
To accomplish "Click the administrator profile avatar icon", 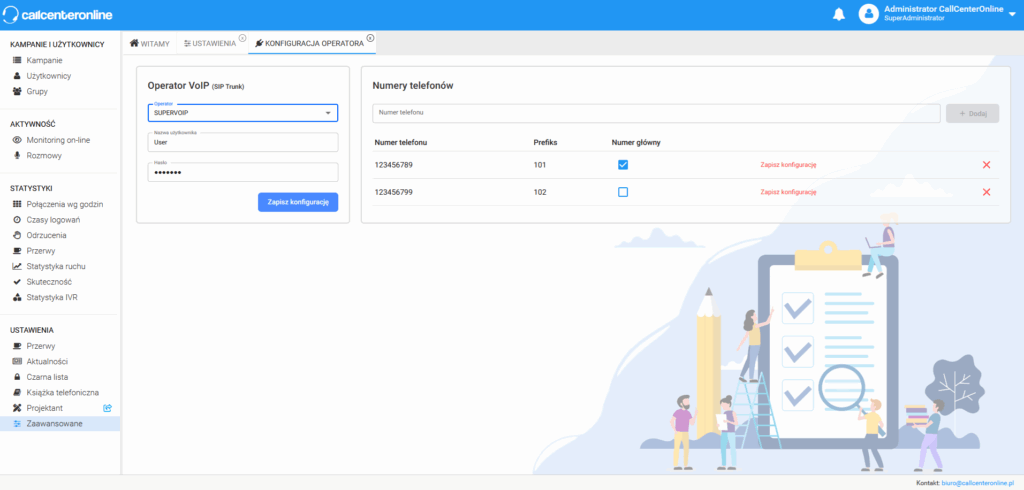I will pyautogui.click(x=868, y=14).
